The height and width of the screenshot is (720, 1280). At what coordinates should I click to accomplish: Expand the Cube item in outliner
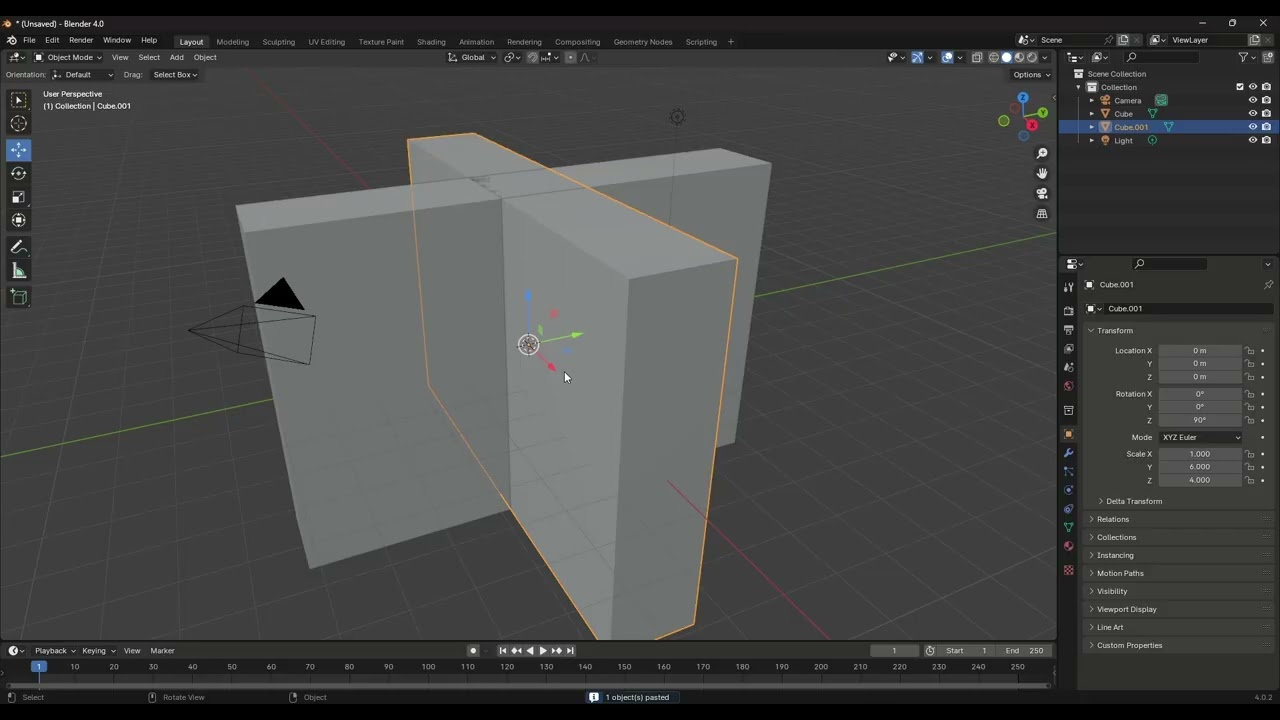(1091, 114)
